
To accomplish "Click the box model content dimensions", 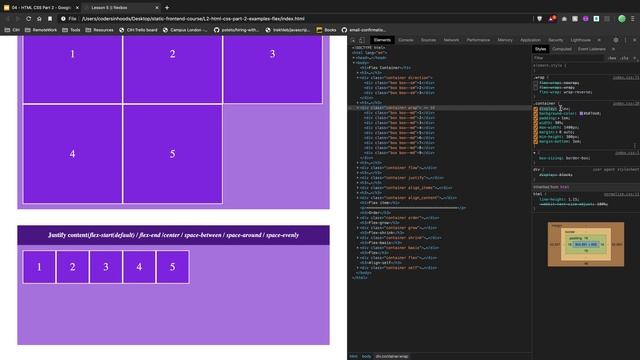I will tap(586, 244).
